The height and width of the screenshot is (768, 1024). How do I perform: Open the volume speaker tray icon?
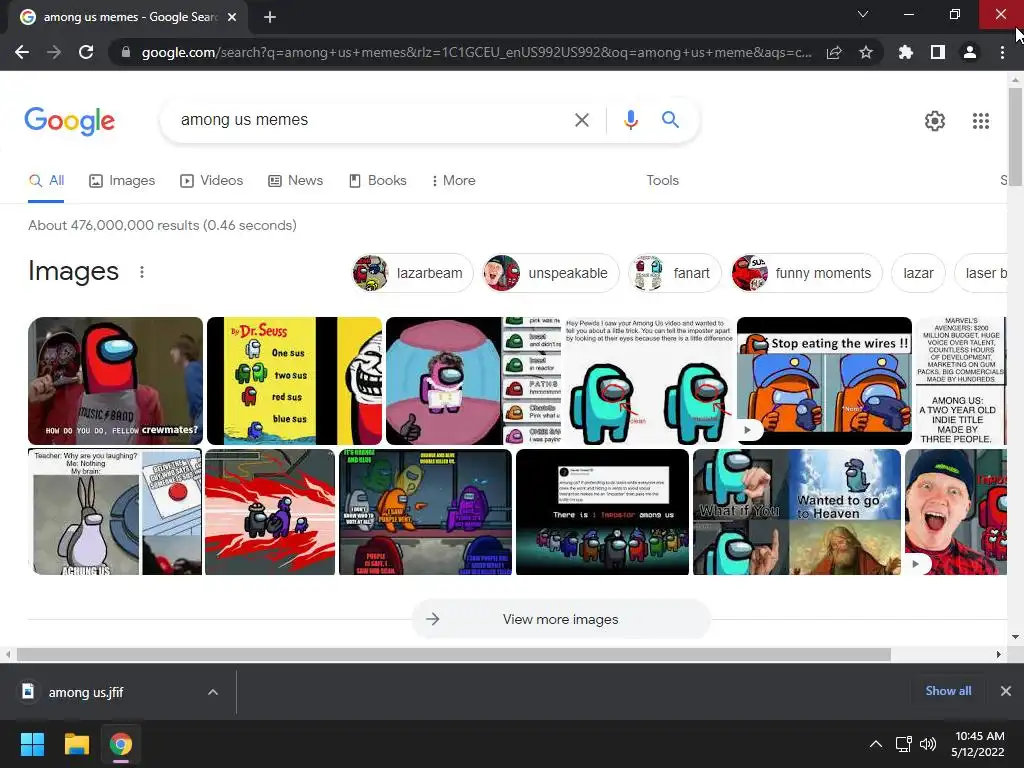pos(927,744)
